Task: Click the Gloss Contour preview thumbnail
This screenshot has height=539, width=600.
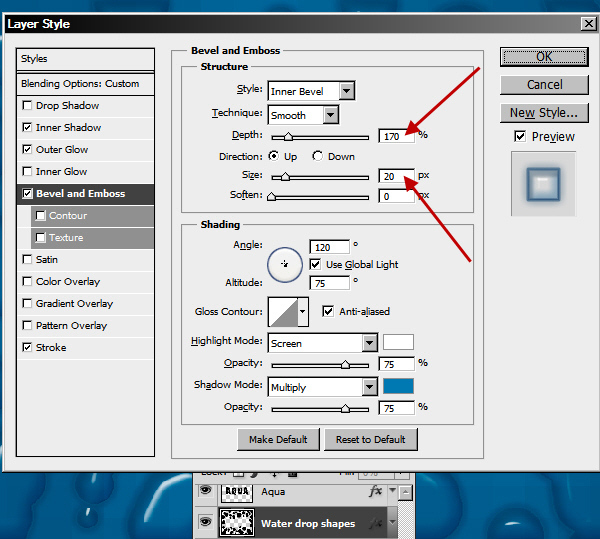Action: 282,312
